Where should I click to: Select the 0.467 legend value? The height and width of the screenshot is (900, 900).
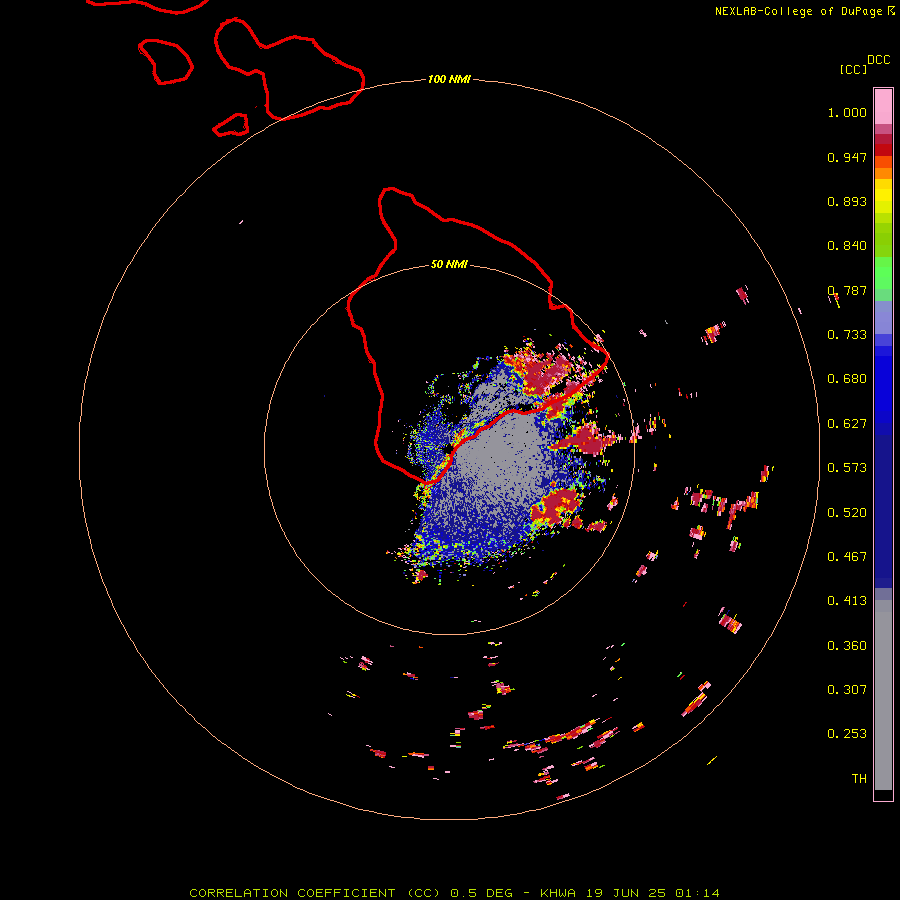847,557
